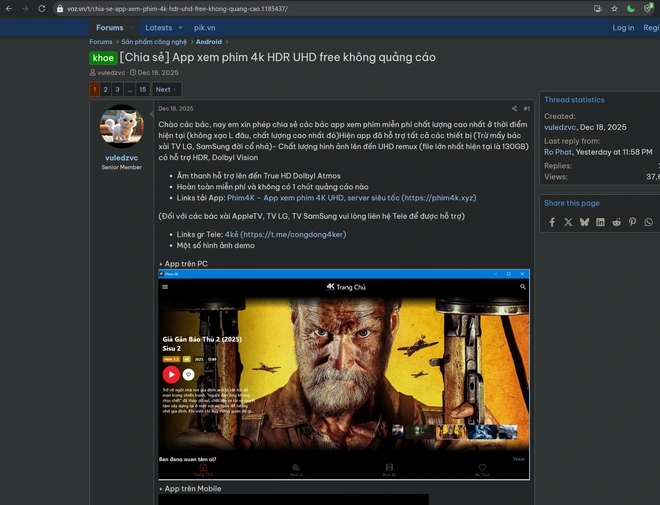Viewport: 660px width, 505px height.
Task: Open vuledzvc in Thread statistics
Action: click(x=560, y=127)
